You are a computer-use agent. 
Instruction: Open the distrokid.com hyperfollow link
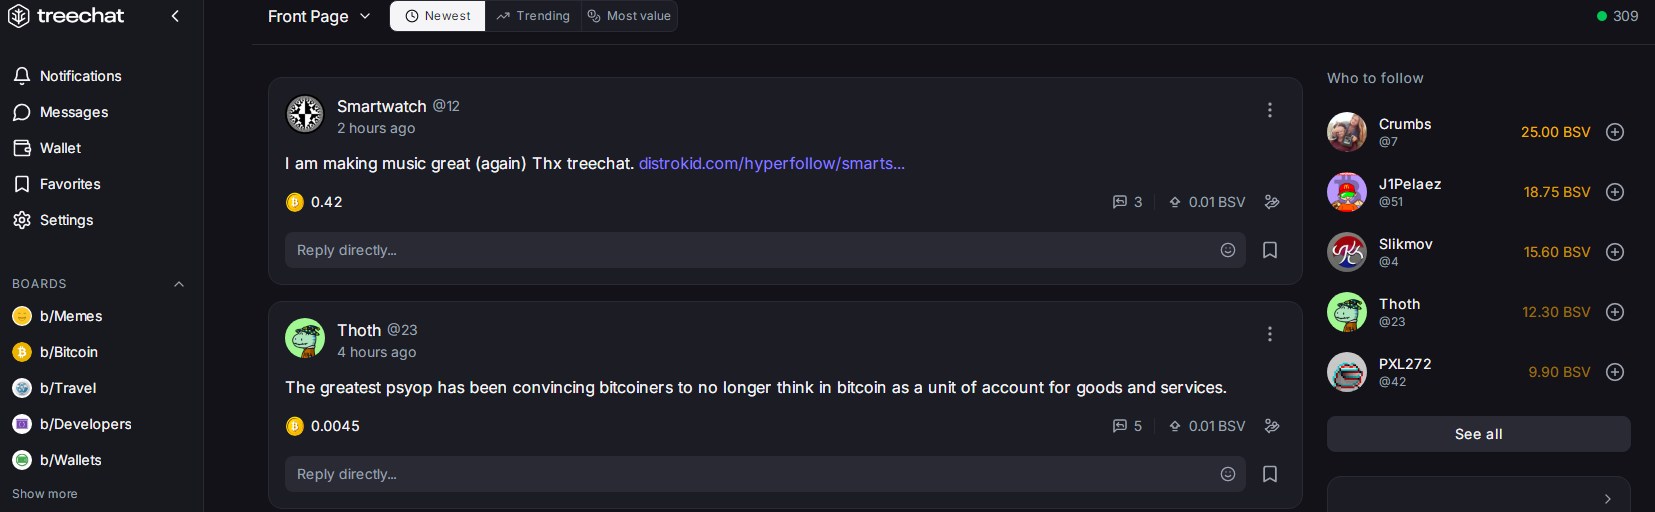771,163
